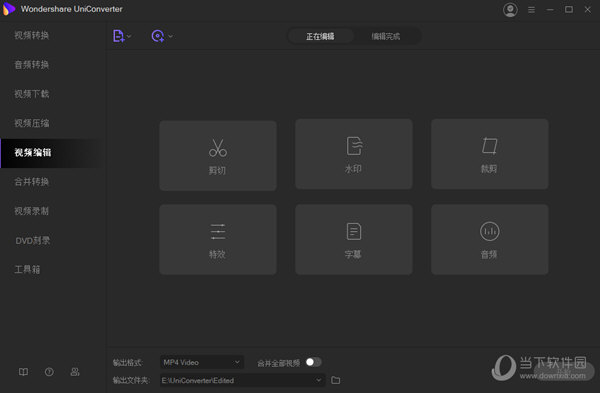600x393 pixels.
Task: Expand the load DVD dropdown arrow
Action: [x=170, y=36]
